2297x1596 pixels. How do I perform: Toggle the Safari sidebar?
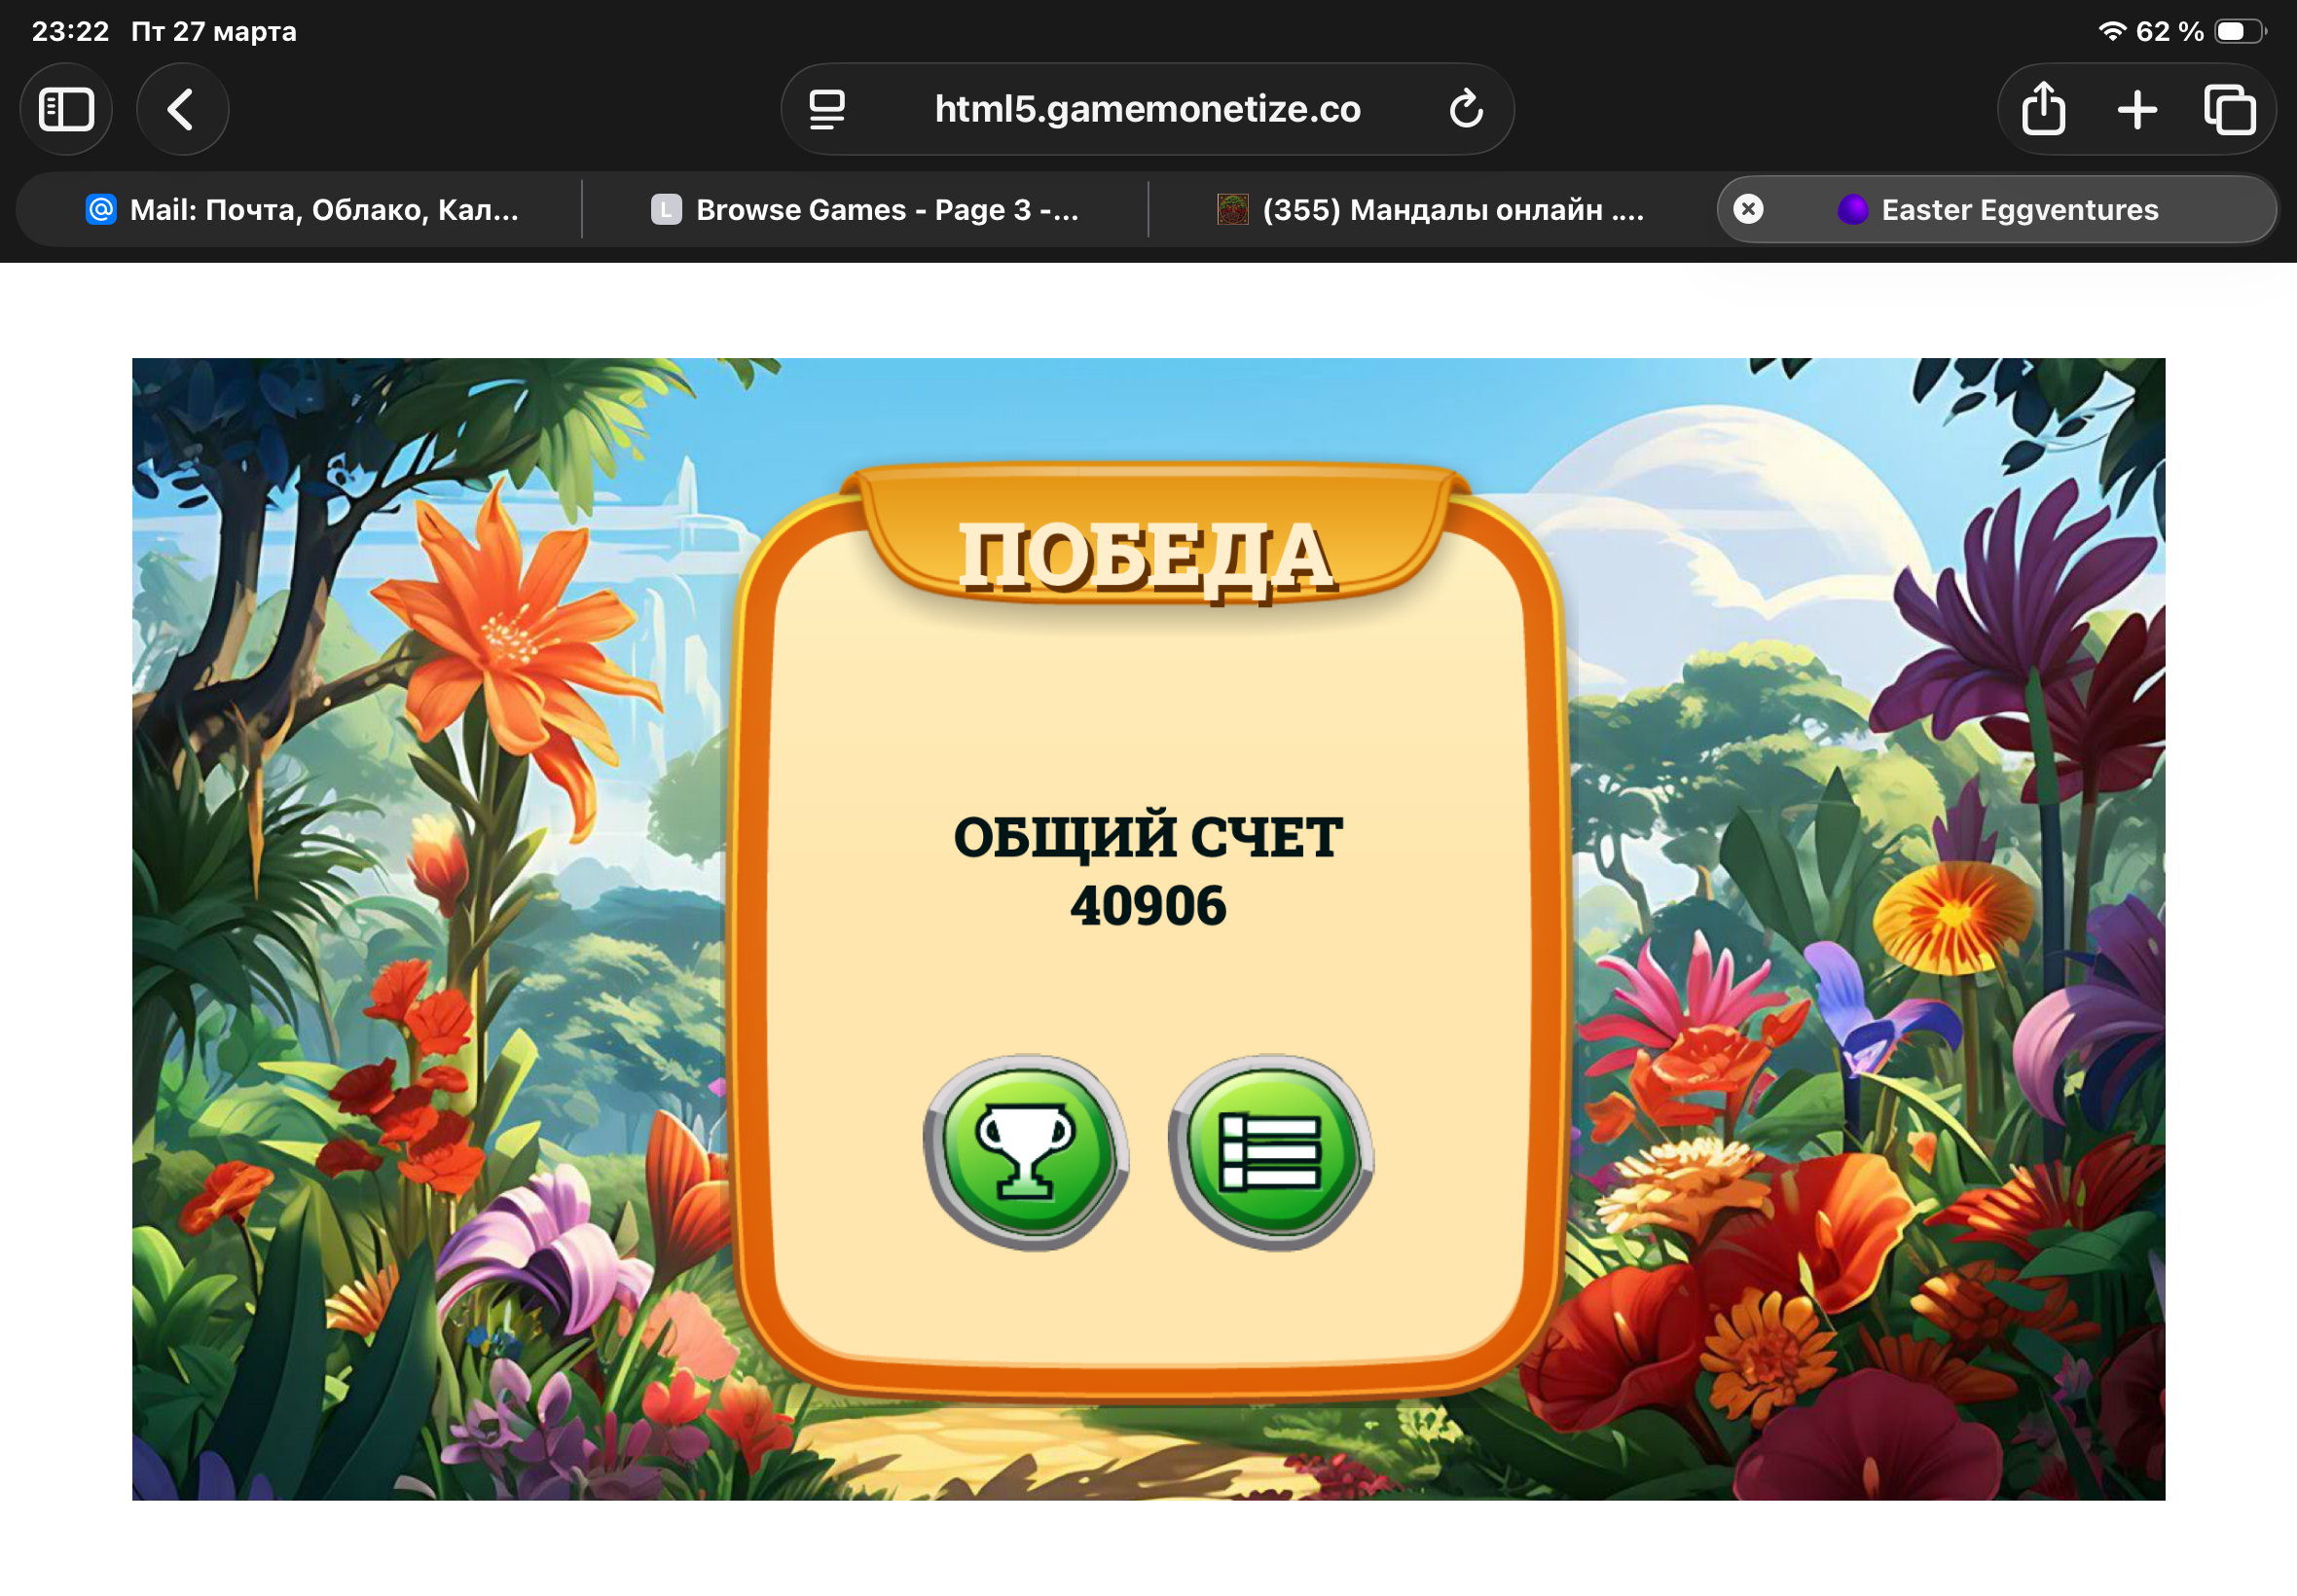[66, 109]
